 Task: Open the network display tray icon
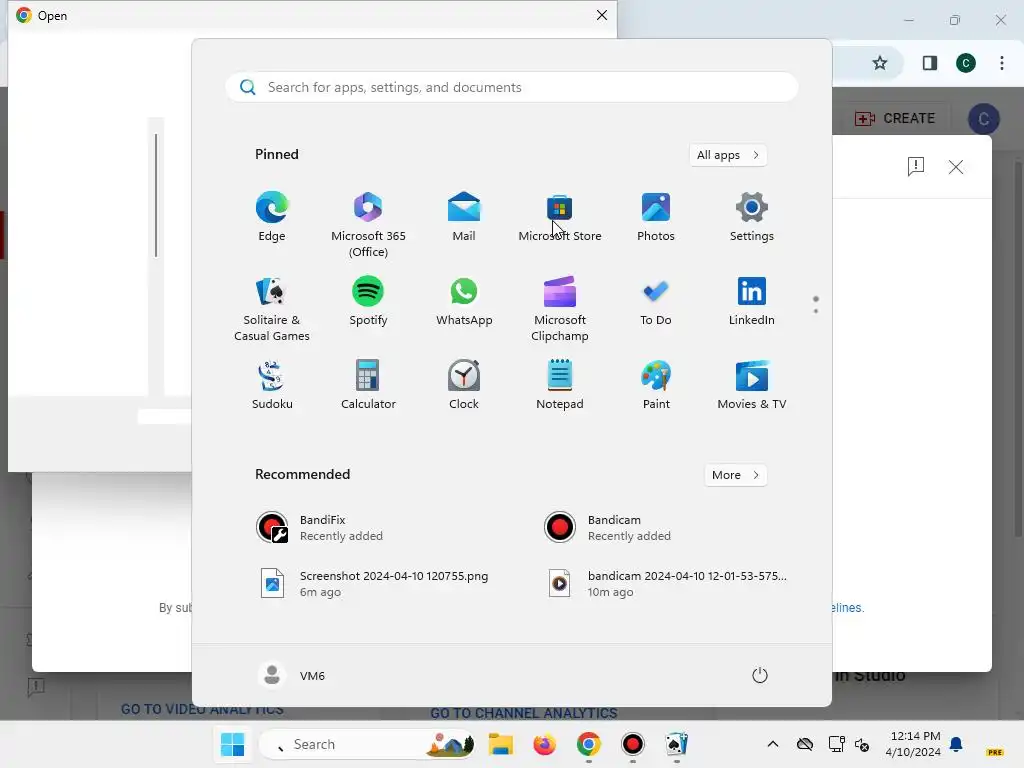coord(836,744)
